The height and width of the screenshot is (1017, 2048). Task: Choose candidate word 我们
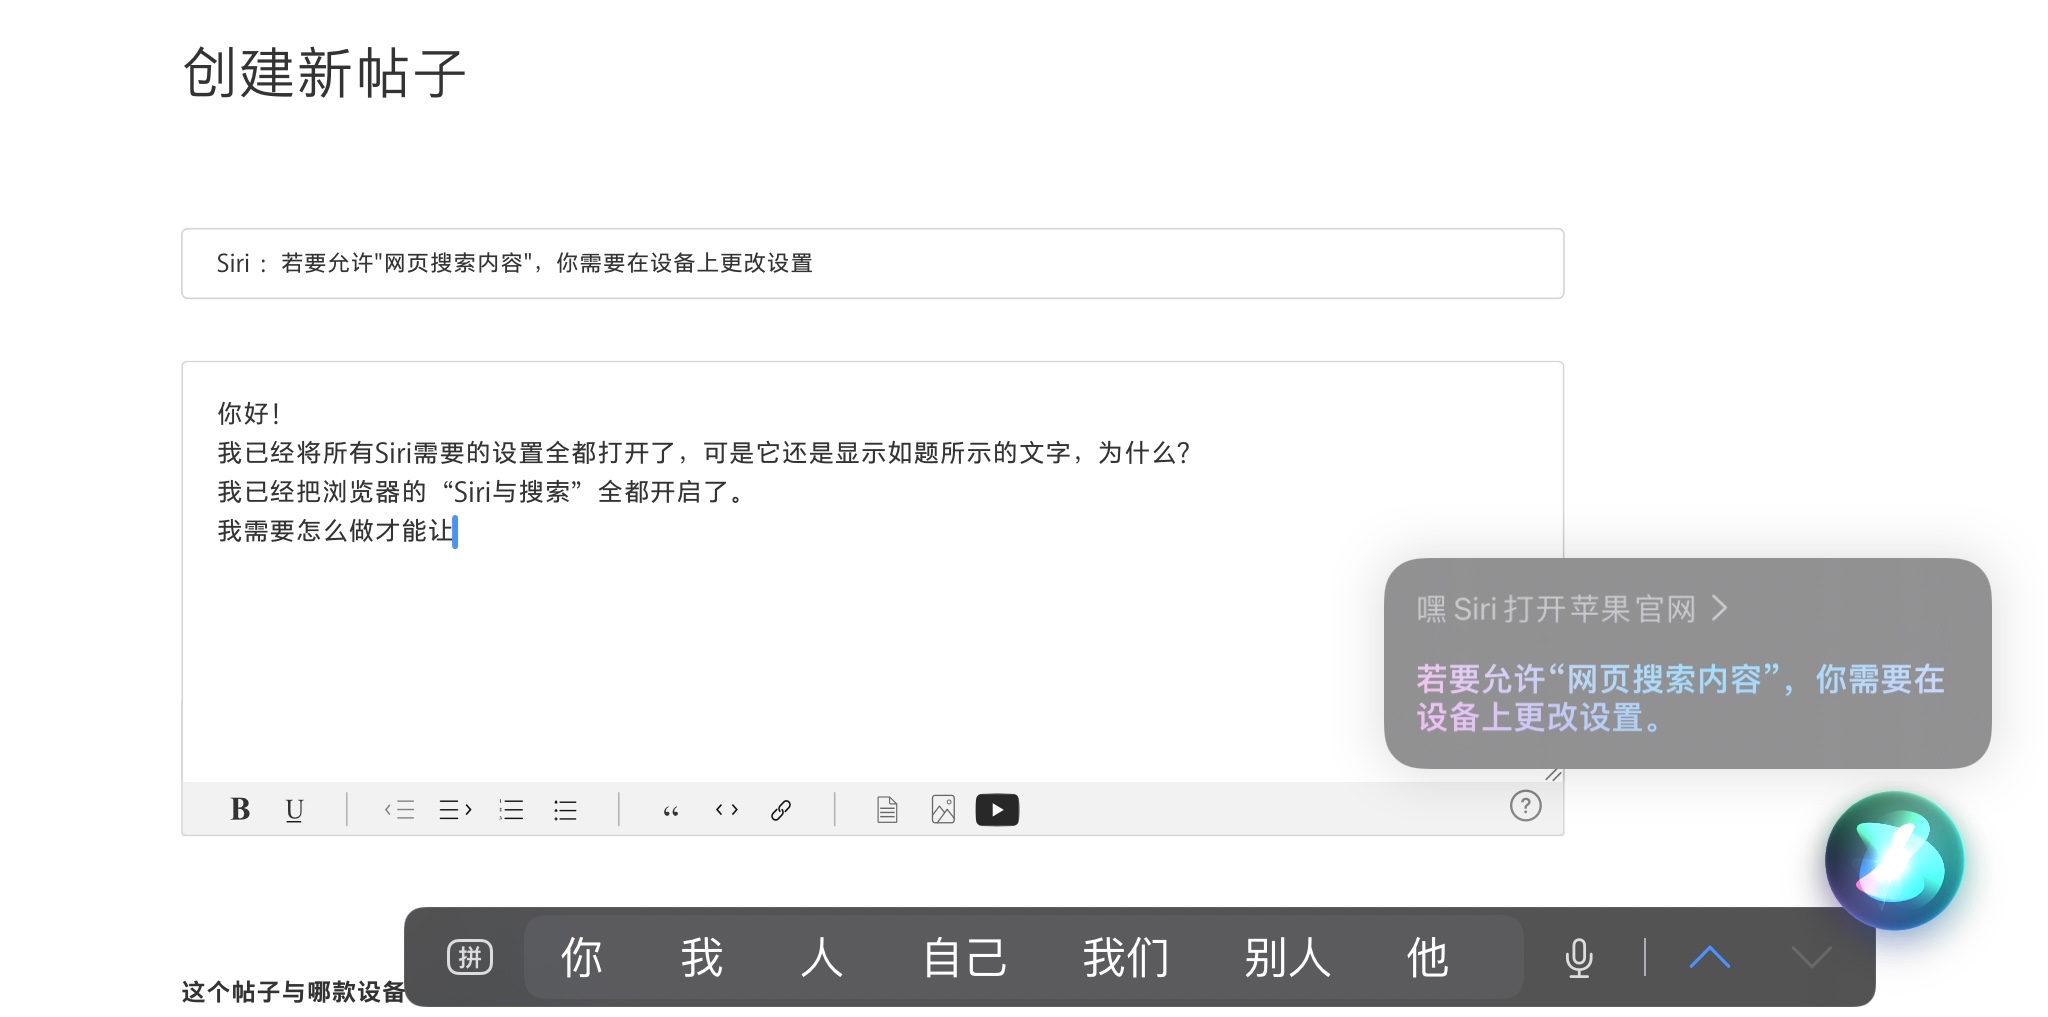tap(1126, 957)
